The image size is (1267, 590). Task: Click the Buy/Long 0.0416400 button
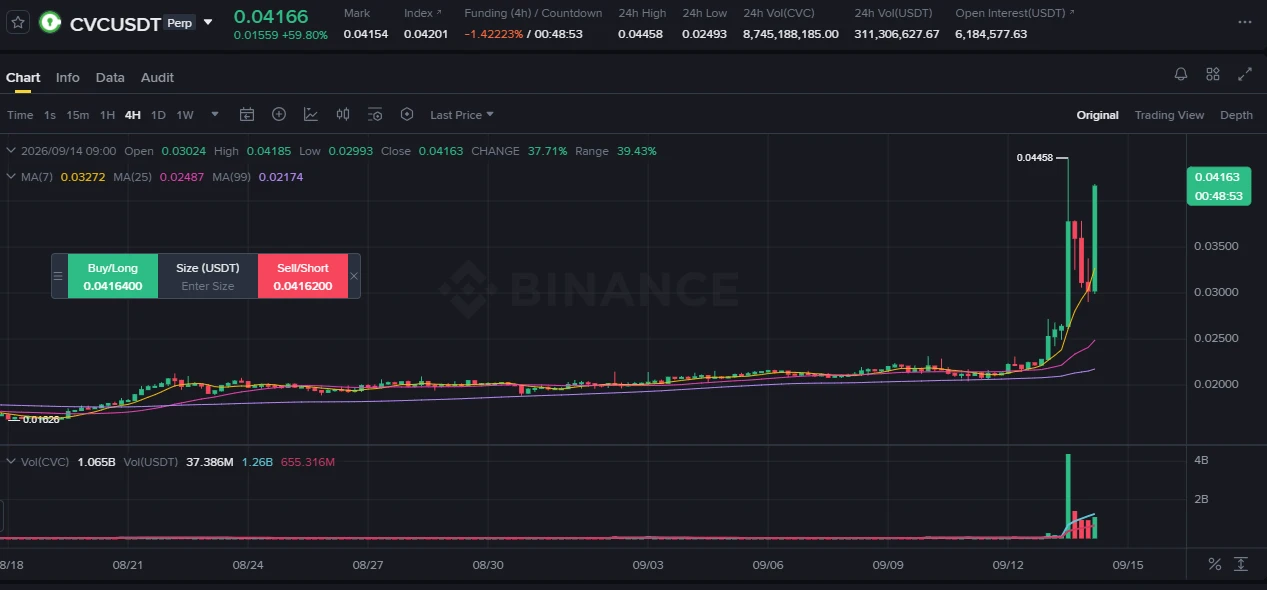click(113, 276)
